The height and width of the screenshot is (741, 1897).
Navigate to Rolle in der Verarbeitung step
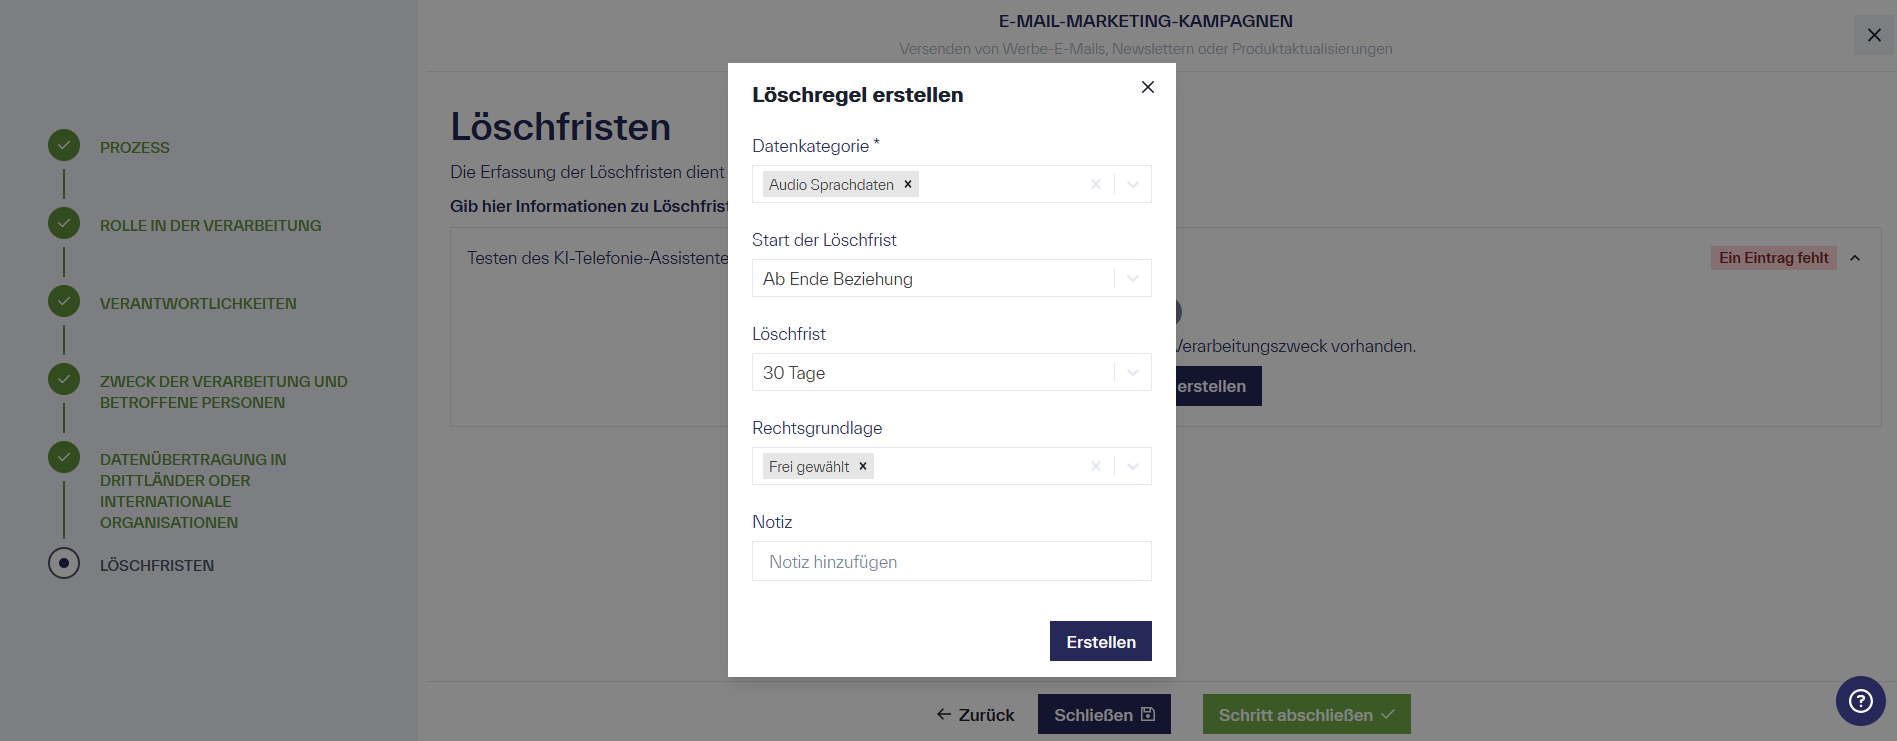63,223
